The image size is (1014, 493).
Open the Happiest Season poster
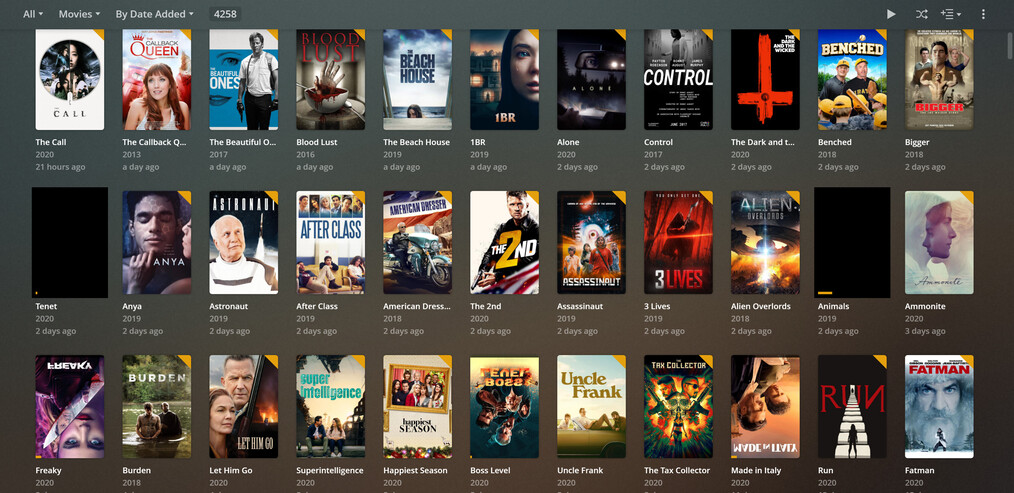click(417, 407)
